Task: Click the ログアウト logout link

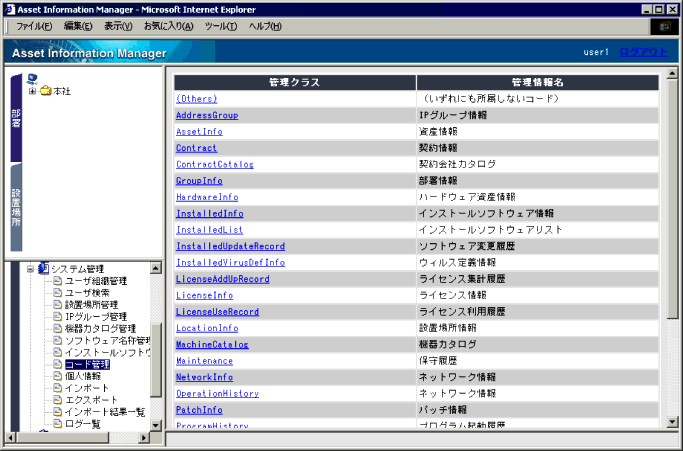Action: [643, 52]
